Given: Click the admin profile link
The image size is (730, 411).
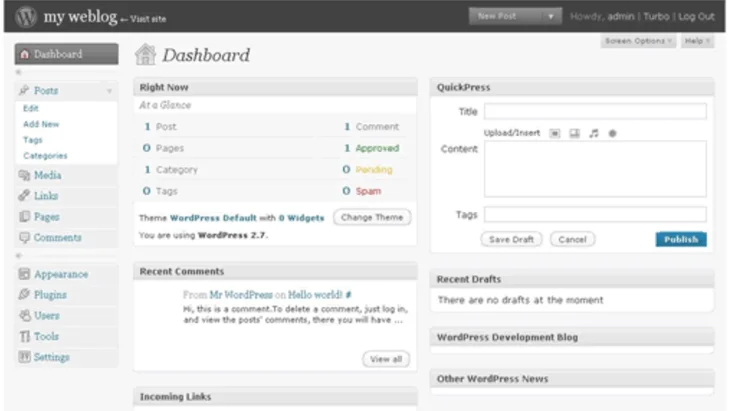Looking at the screenshot, I should [x=621, y=17].
